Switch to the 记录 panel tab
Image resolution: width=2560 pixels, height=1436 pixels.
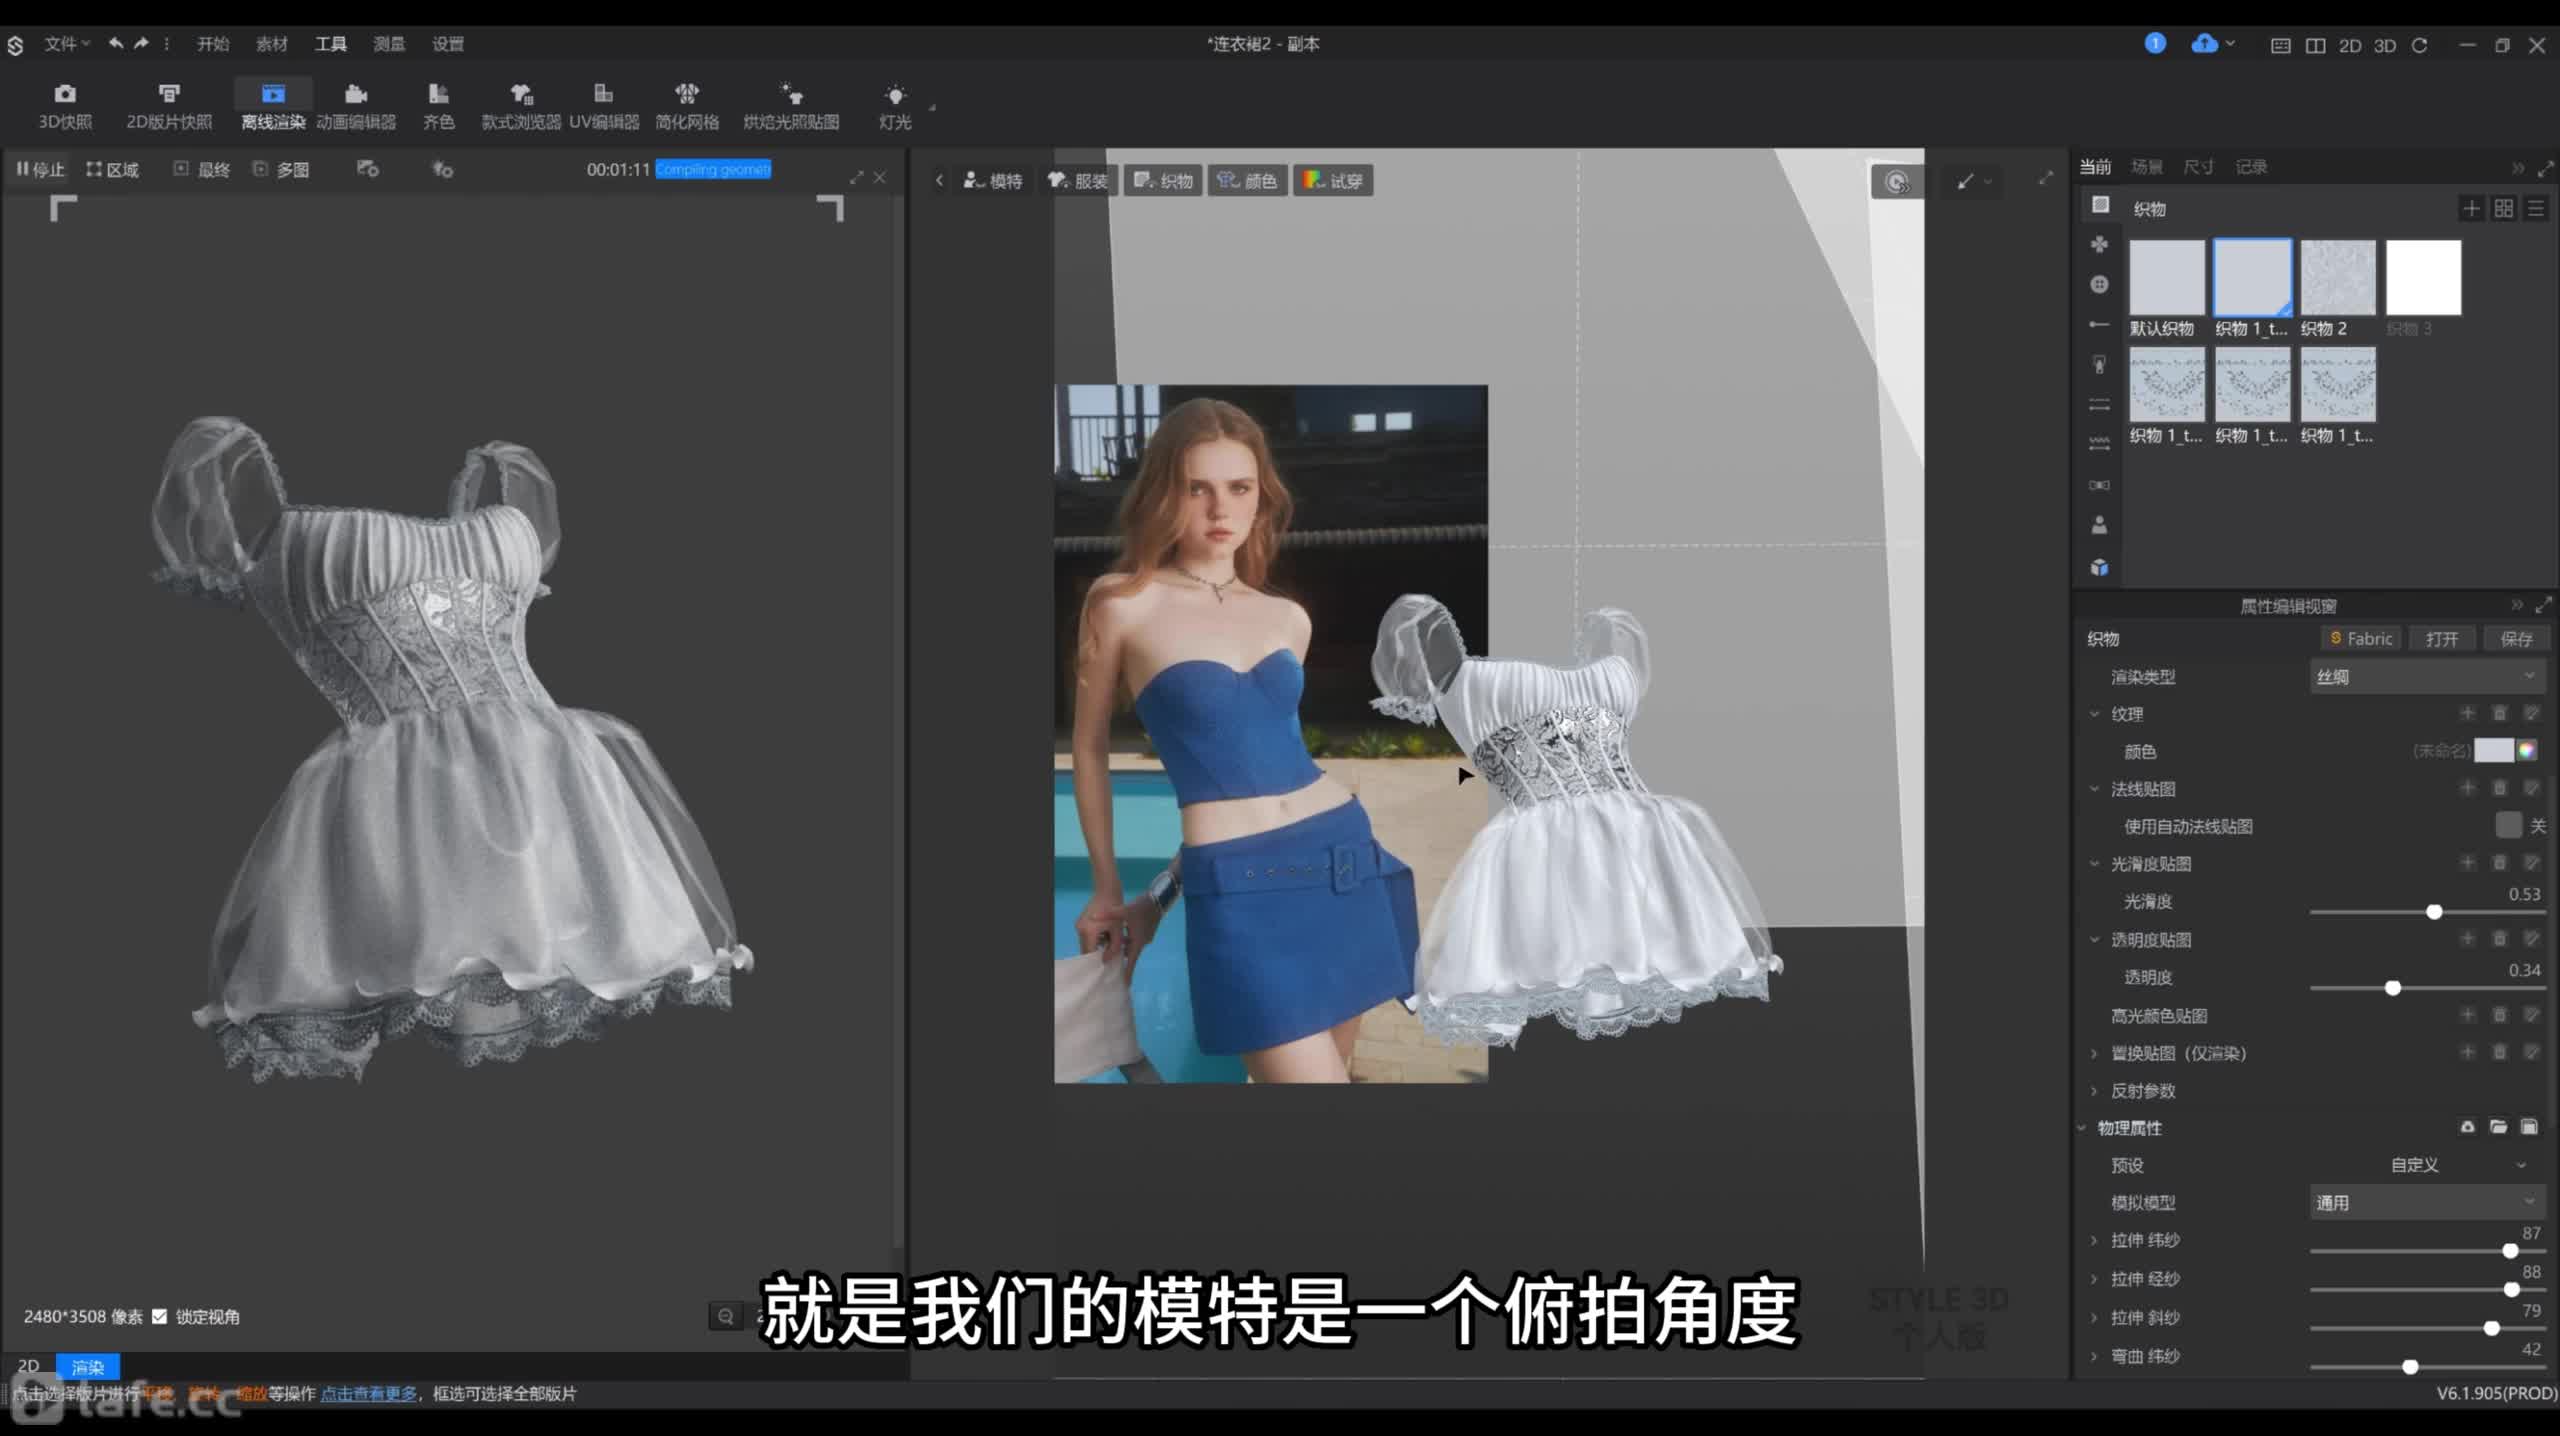2251,167
